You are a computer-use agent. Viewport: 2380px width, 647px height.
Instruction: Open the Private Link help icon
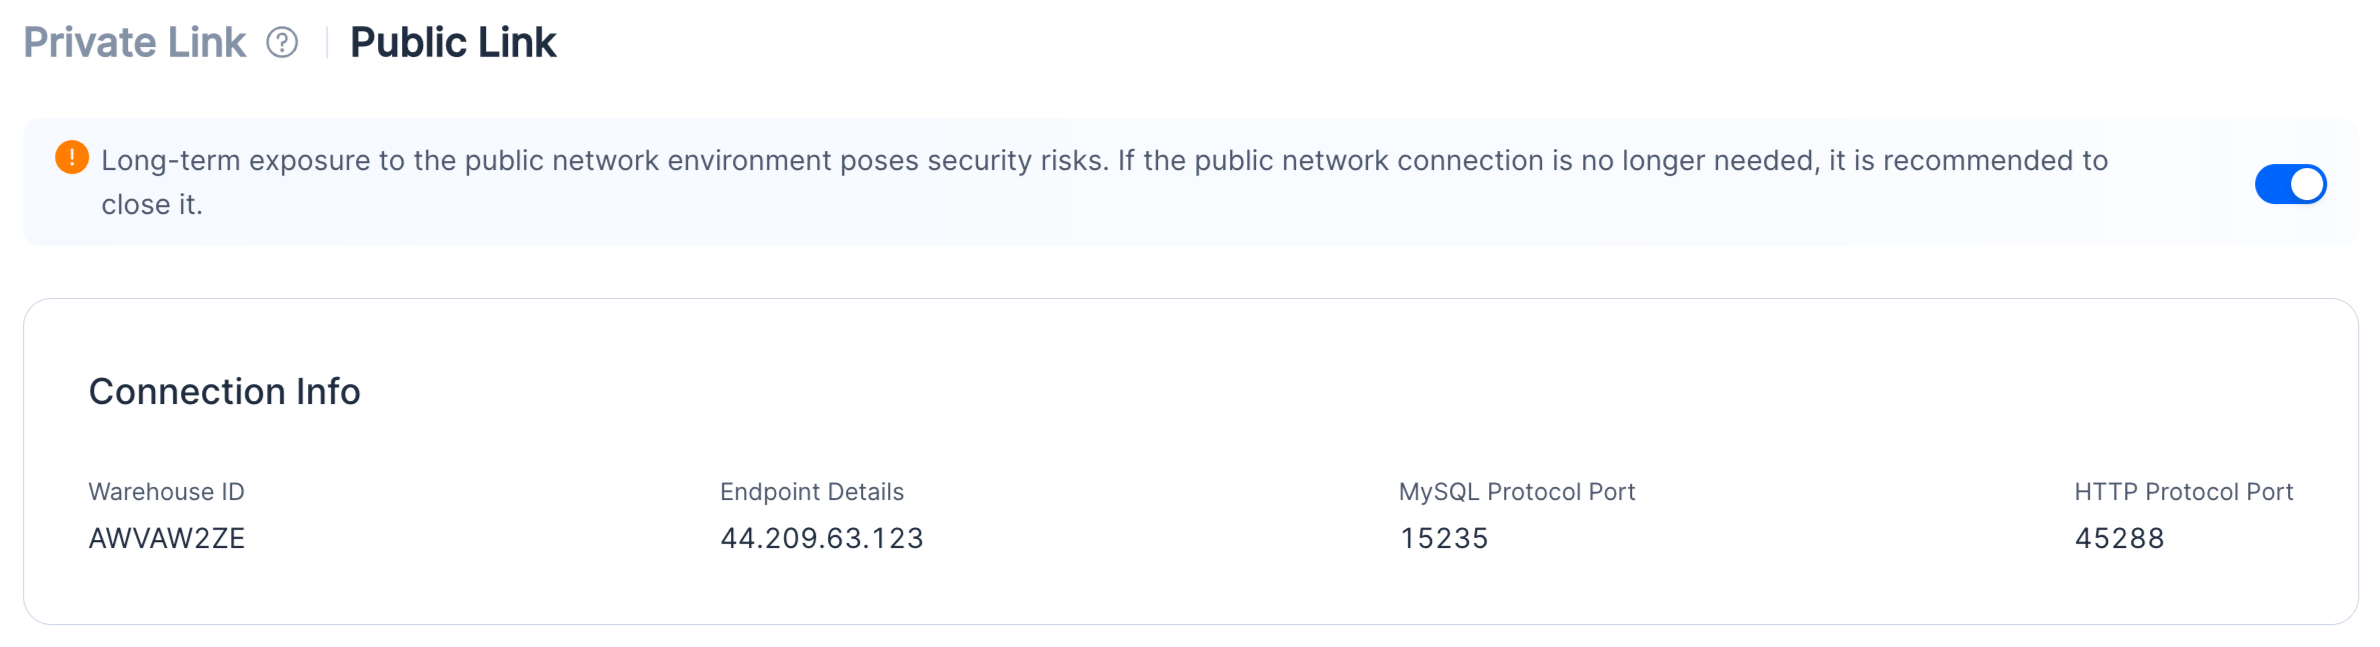point(282,43)
